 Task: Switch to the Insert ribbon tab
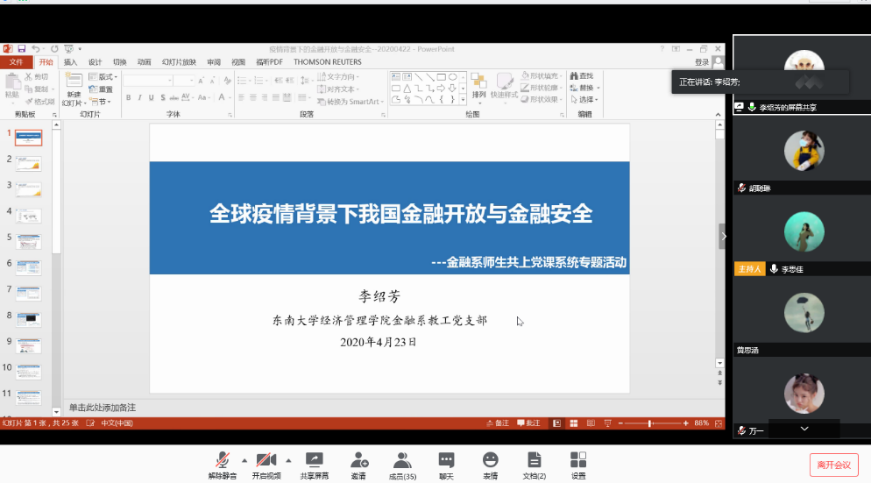pos(70,62)
